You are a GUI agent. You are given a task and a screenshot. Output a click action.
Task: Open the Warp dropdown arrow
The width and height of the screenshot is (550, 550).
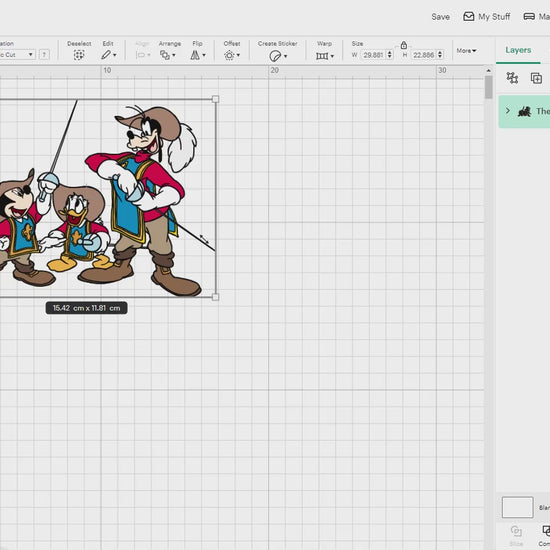click(x=332, y=56)
